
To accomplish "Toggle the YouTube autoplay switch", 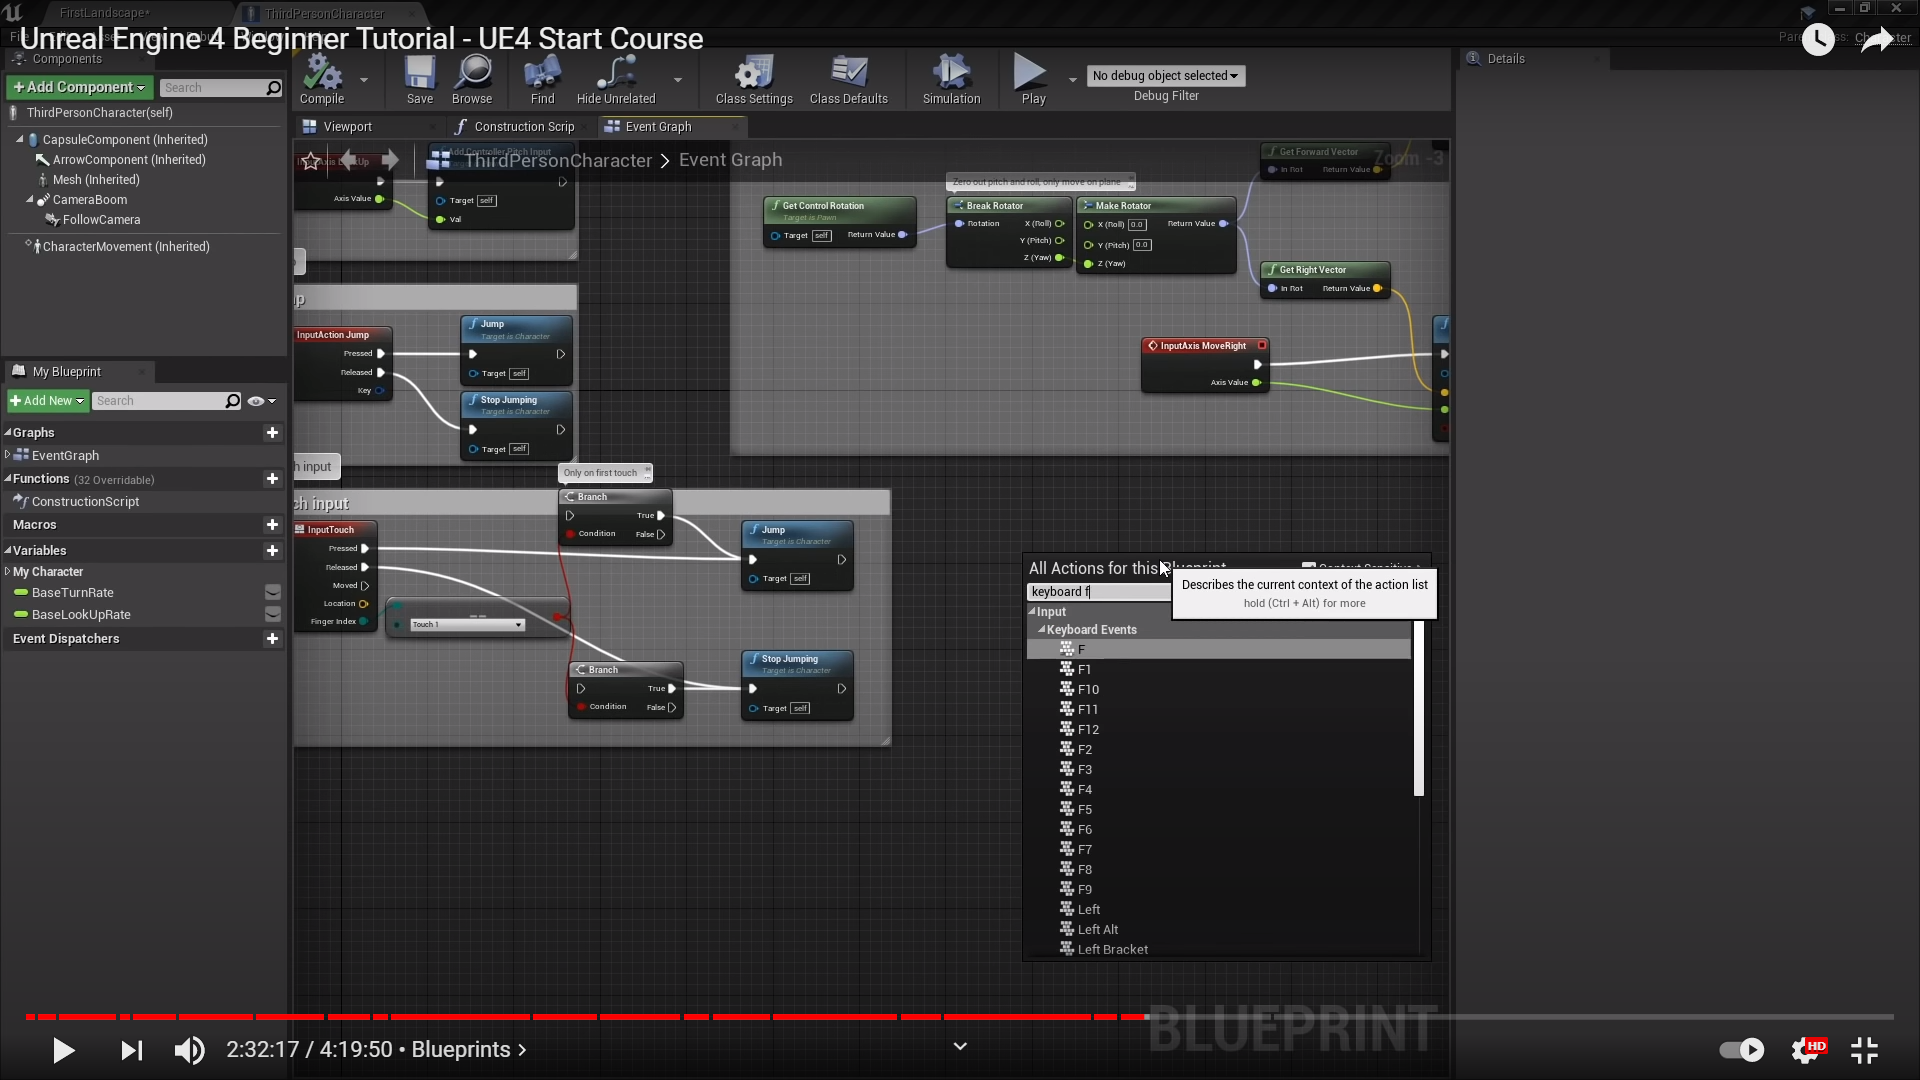I will [1741, 1050].
